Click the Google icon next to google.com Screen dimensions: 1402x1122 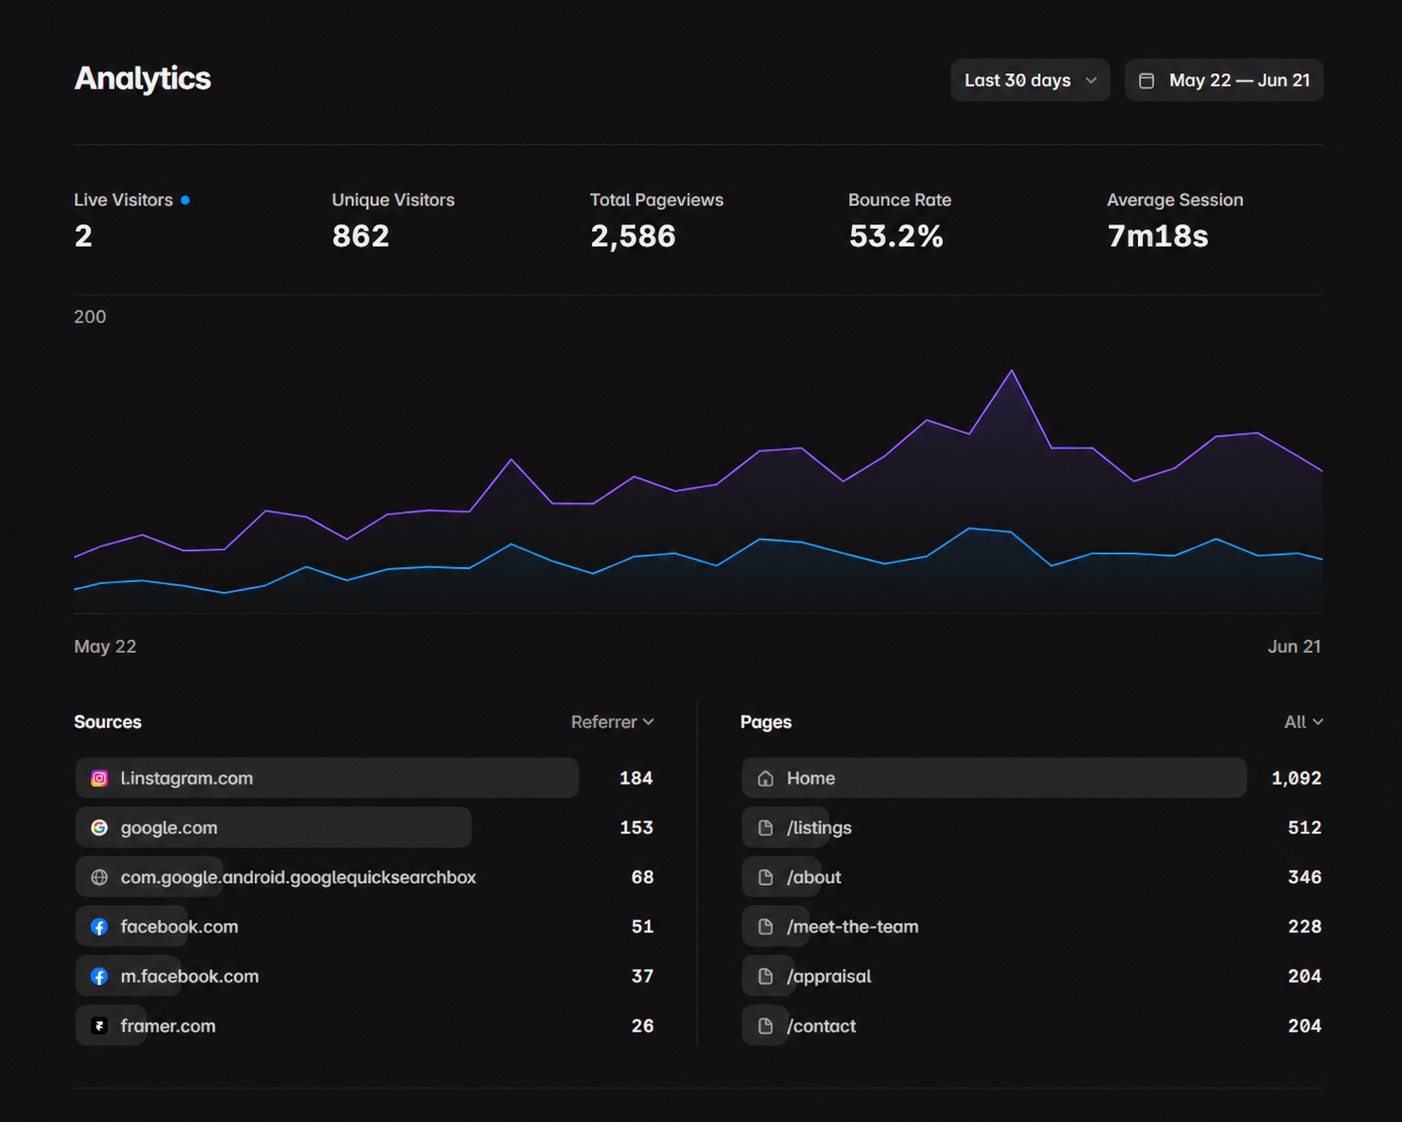pos(99,828)
